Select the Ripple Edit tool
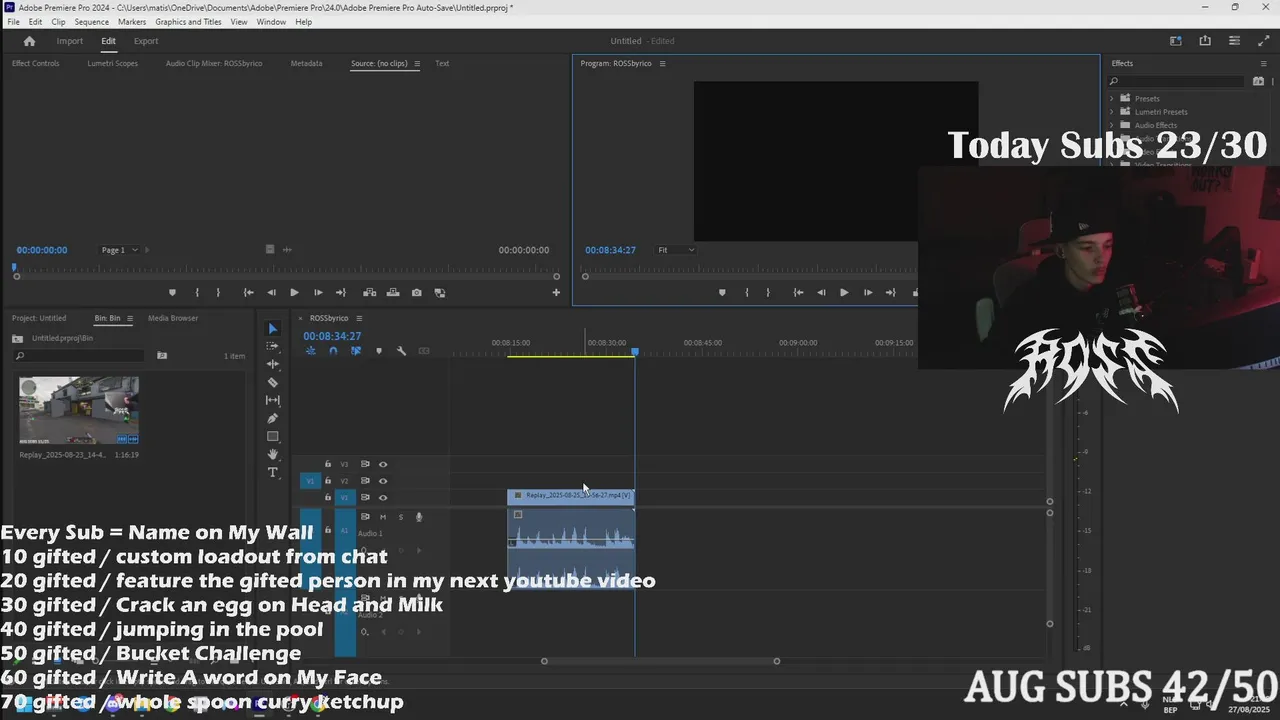1280x720 pixels. click(x=273, y=364)
